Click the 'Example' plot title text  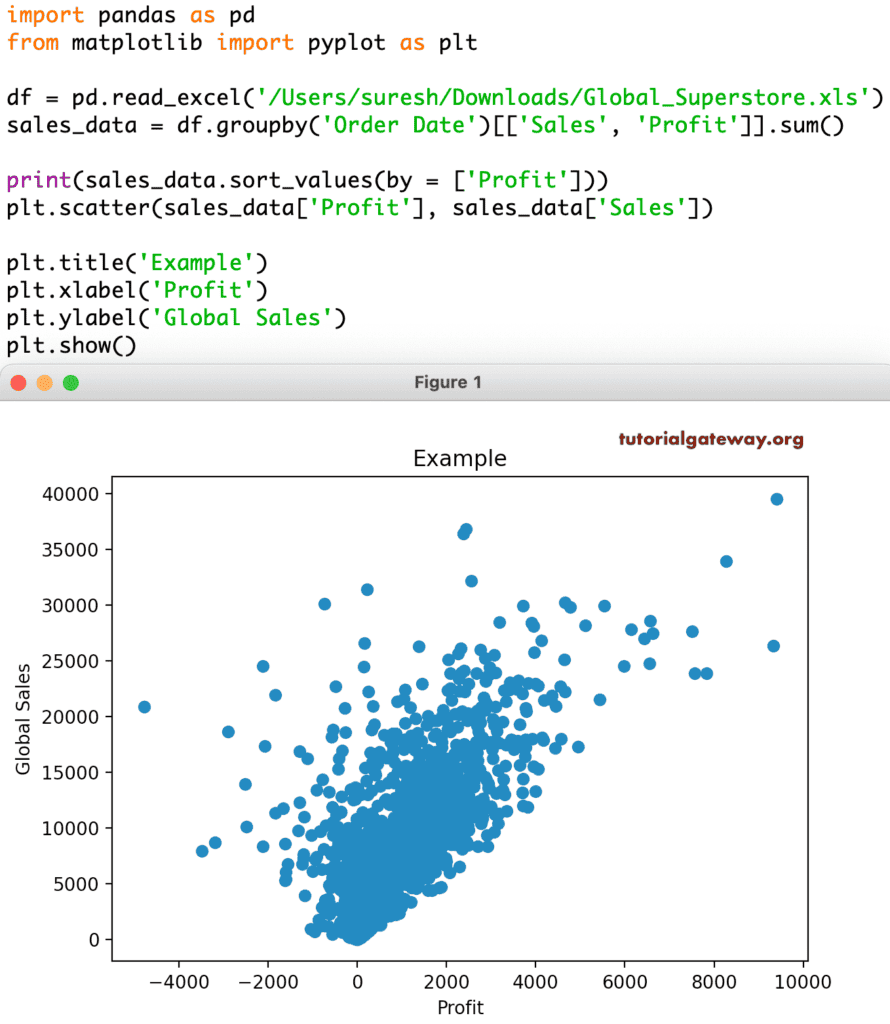[x=459, y=458]
